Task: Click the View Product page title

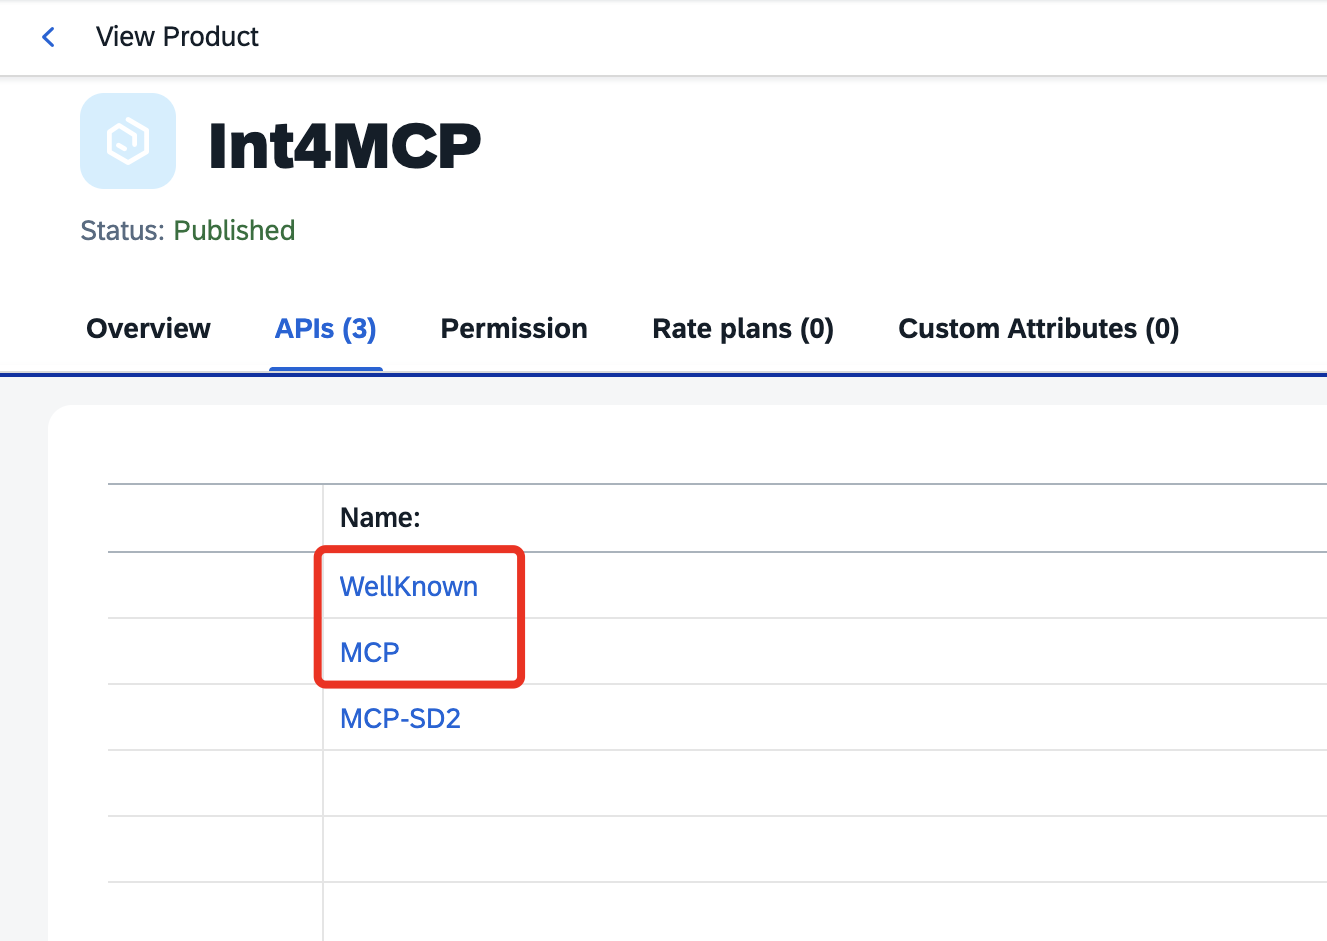Action: [x=177, y=37]
